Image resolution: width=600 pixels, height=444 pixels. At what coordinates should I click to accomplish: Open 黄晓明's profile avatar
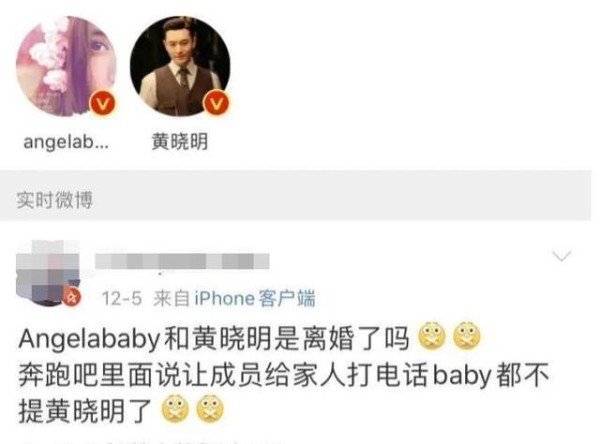(x=180, y=66)
